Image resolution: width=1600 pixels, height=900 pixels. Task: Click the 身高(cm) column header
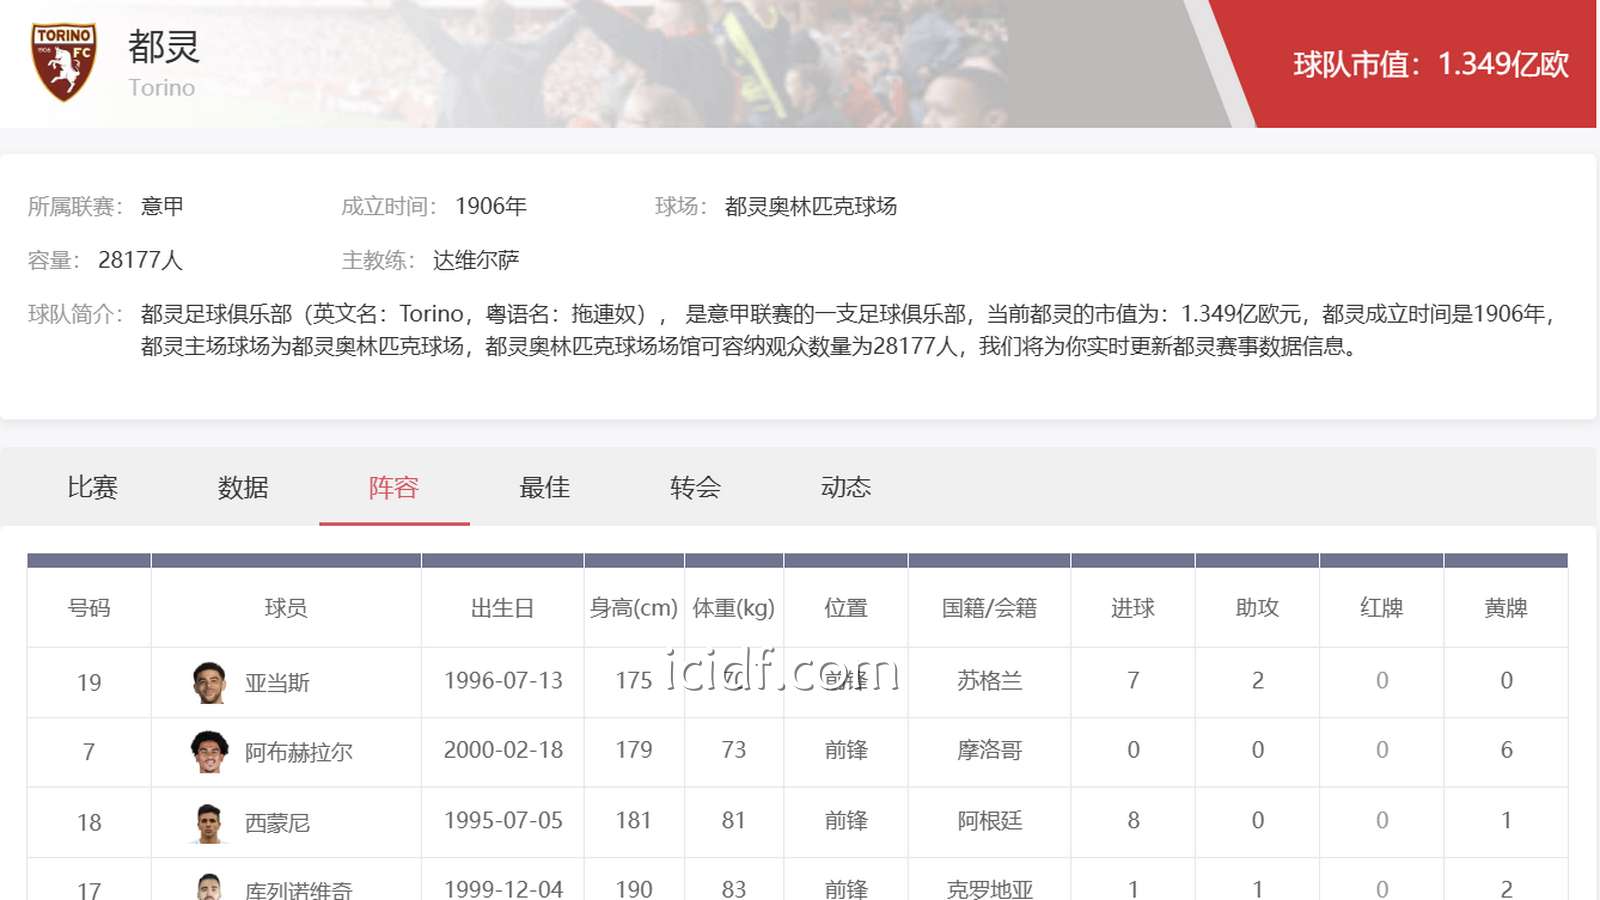pyautogui.click(x=634, y=608)
